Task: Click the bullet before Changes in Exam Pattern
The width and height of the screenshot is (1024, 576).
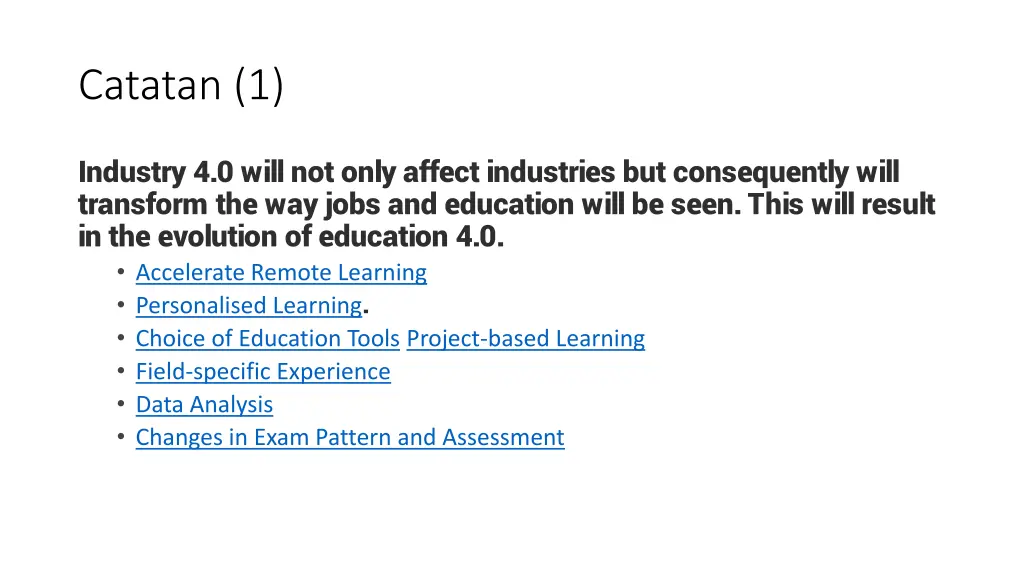Action: pyautogui.click(x=121, y=436)
